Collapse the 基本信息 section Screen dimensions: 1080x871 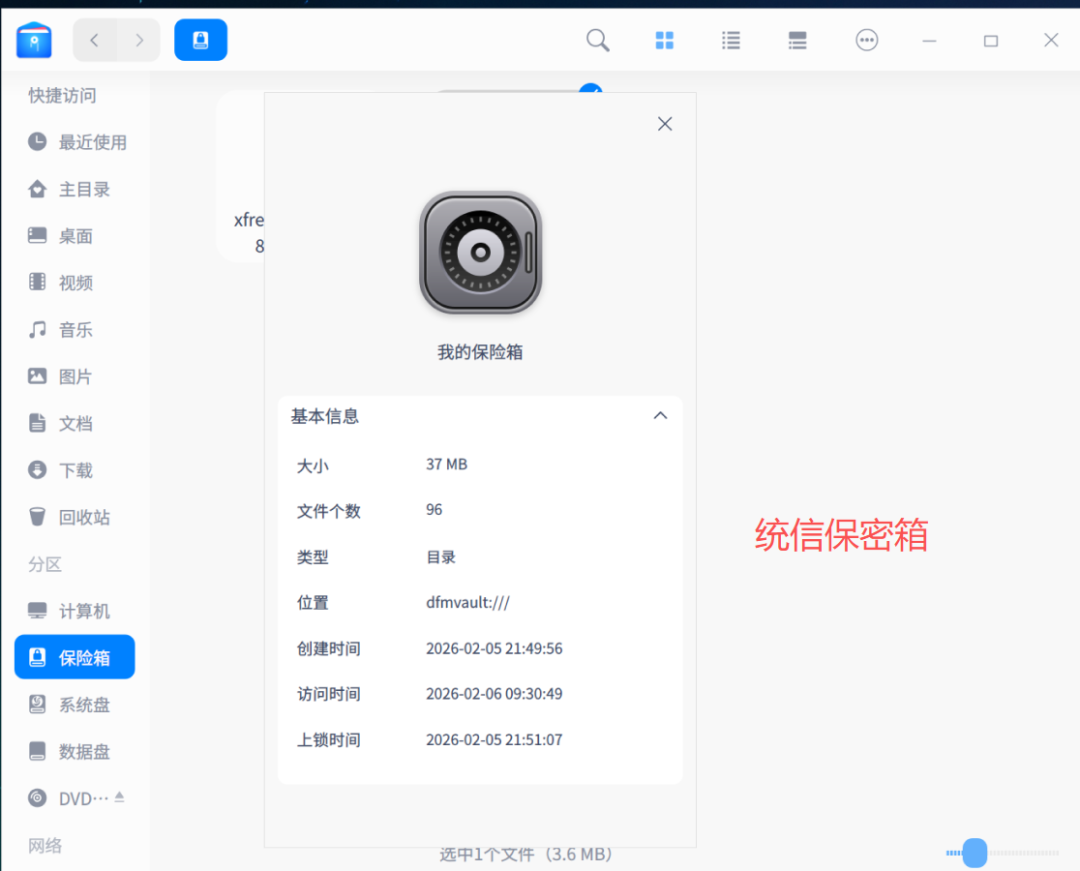click(660, 416)
